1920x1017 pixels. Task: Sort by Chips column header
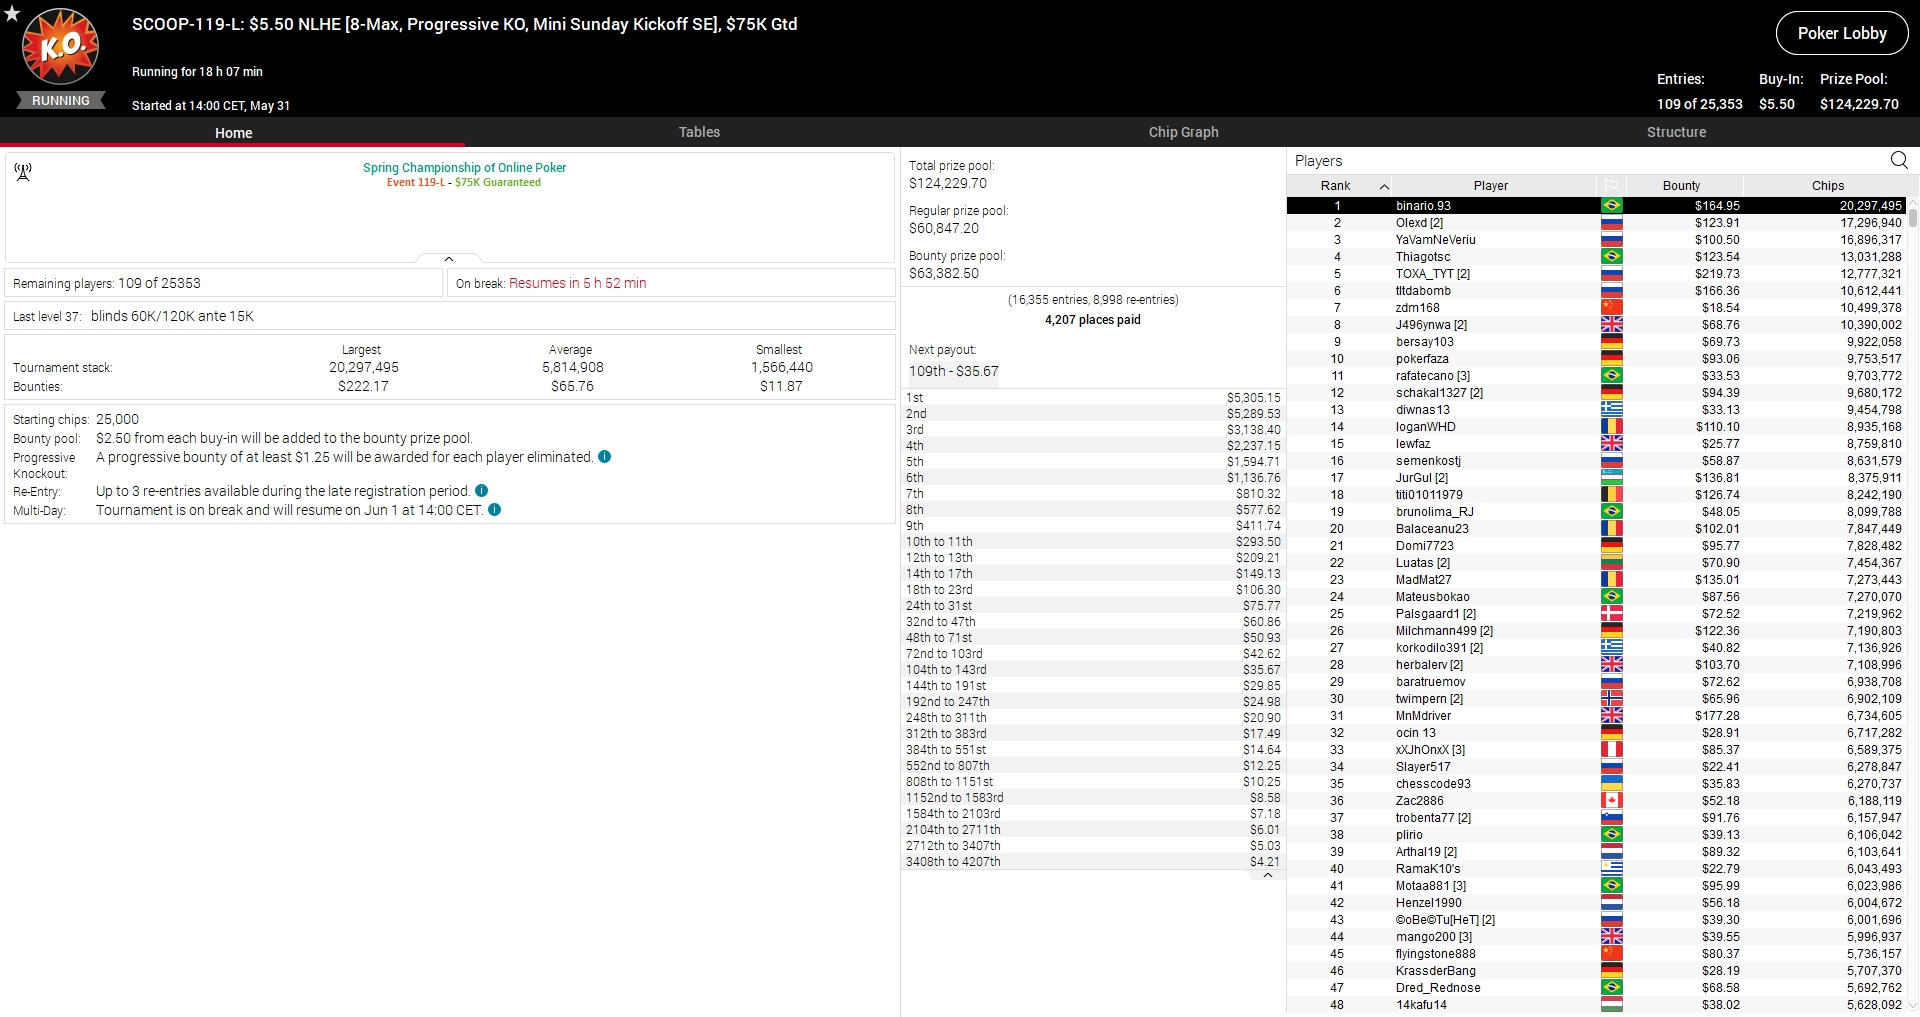click(x=1827, y=186)
